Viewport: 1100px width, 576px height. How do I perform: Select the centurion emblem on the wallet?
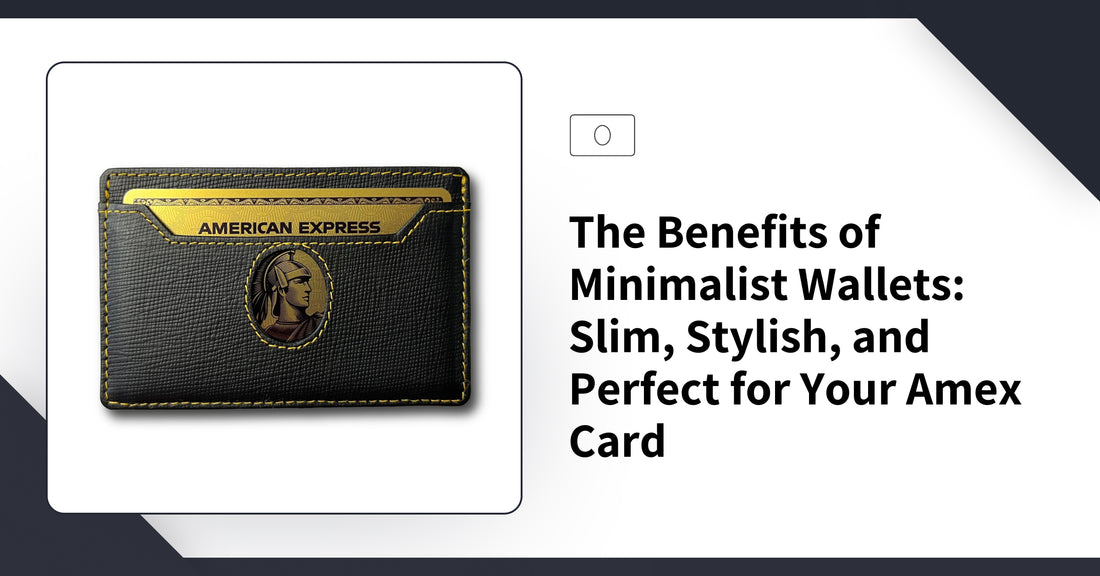pos(289,295)
